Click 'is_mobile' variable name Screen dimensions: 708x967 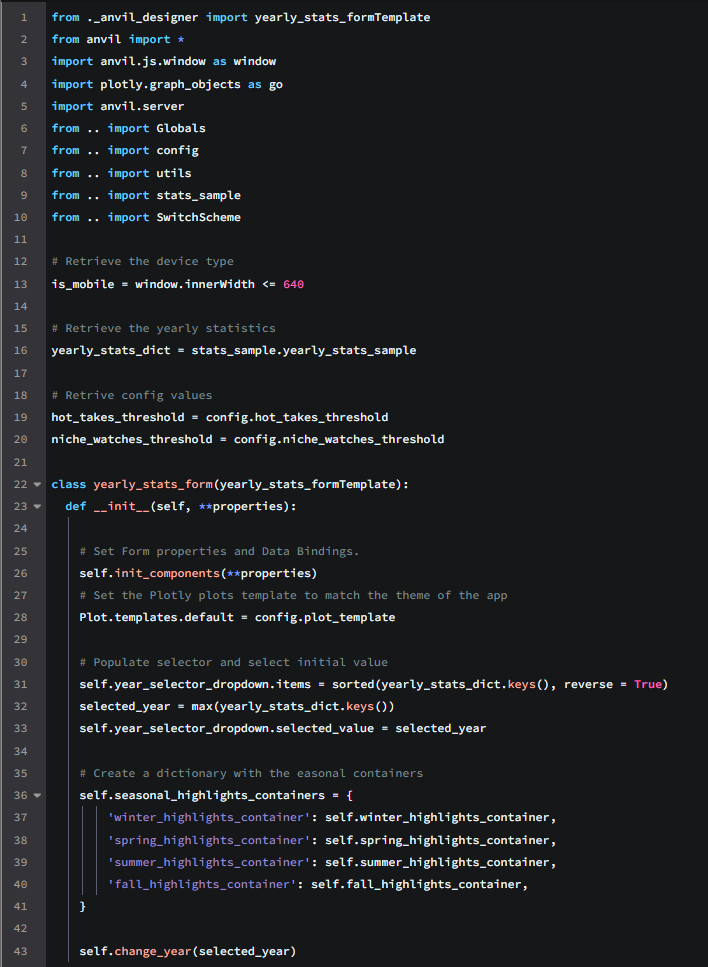click(x=83, y=284)
